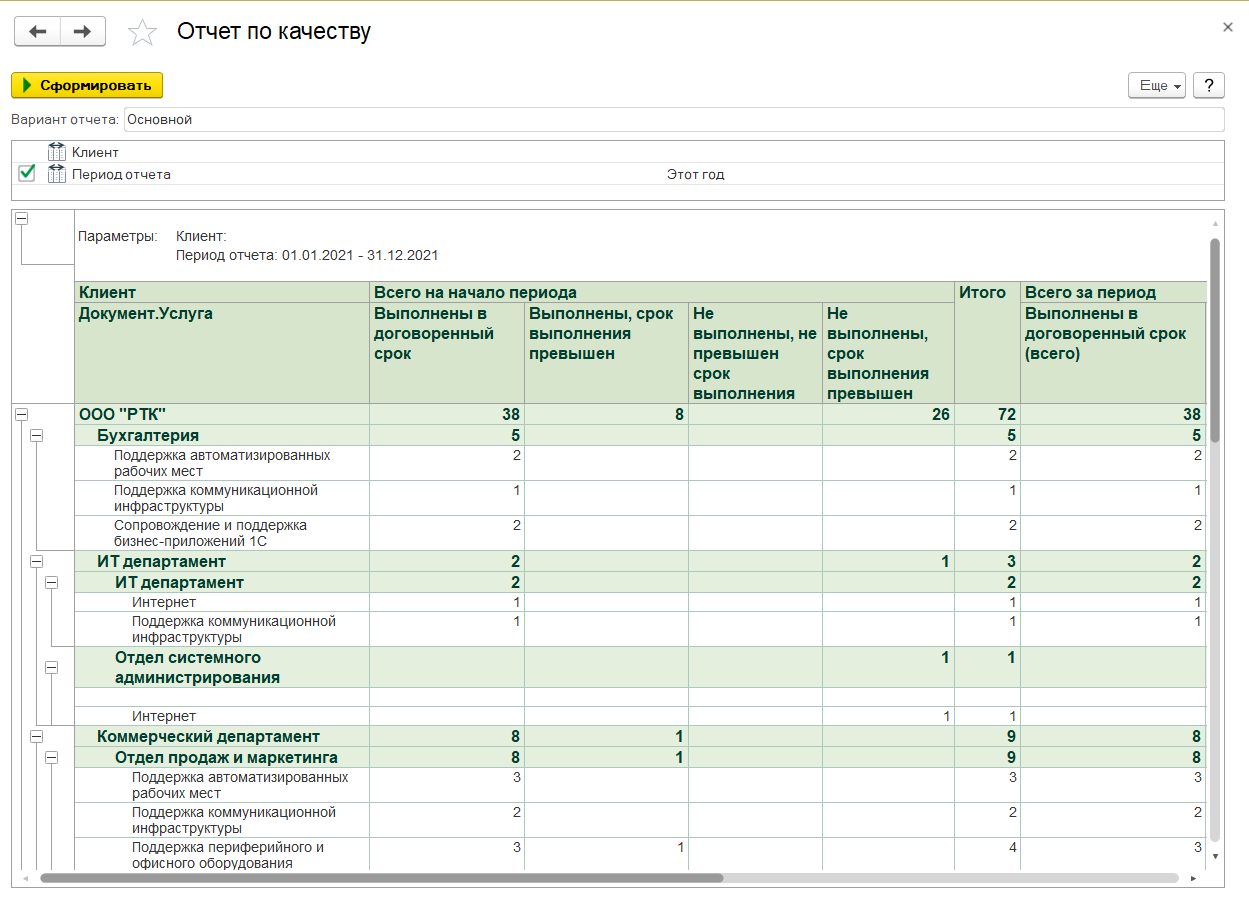Open the Еще dropdown menu

point(1157,86)
